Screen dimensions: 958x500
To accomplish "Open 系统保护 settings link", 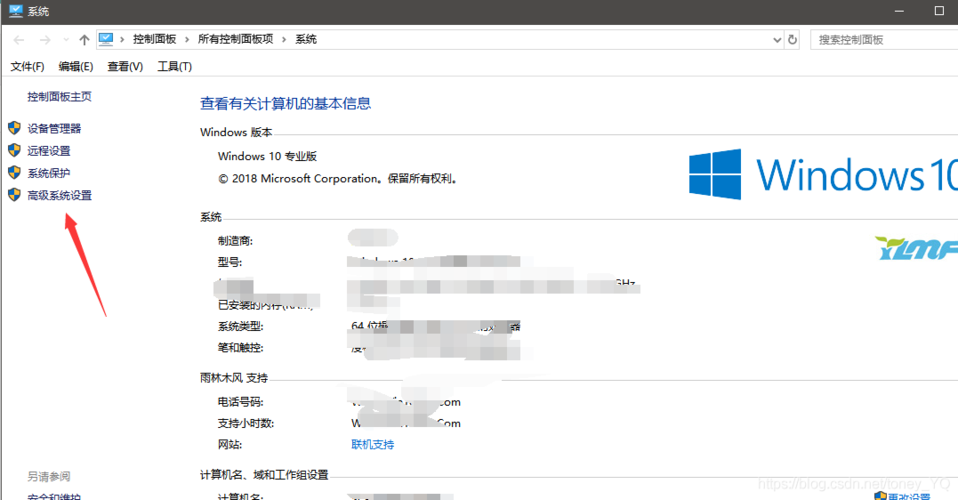I will click(49, 173).
